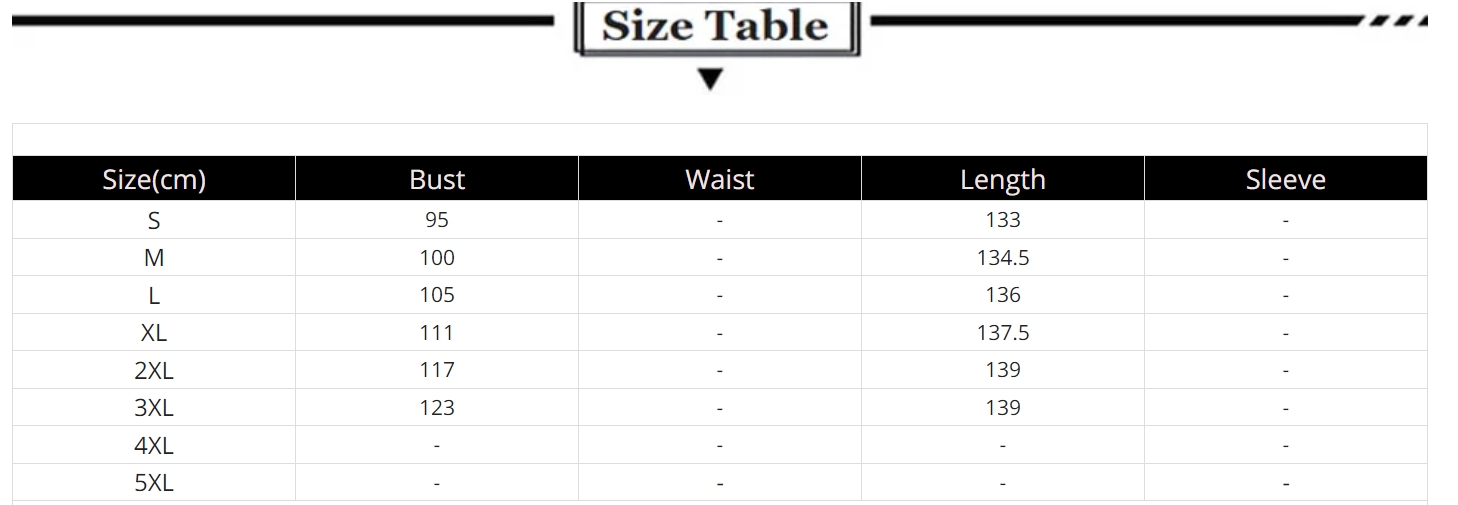Screen dimensions: 1458x505
Task: Click the length value 136
Action: (x=1003, y=295)
